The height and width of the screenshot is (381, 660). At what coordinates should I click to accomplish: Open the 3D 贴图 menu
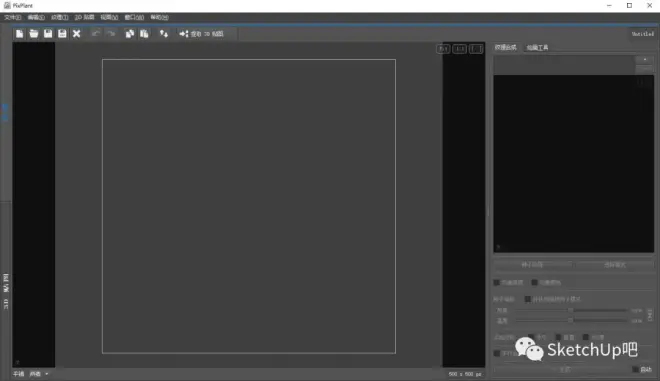(x=84, y=17)
